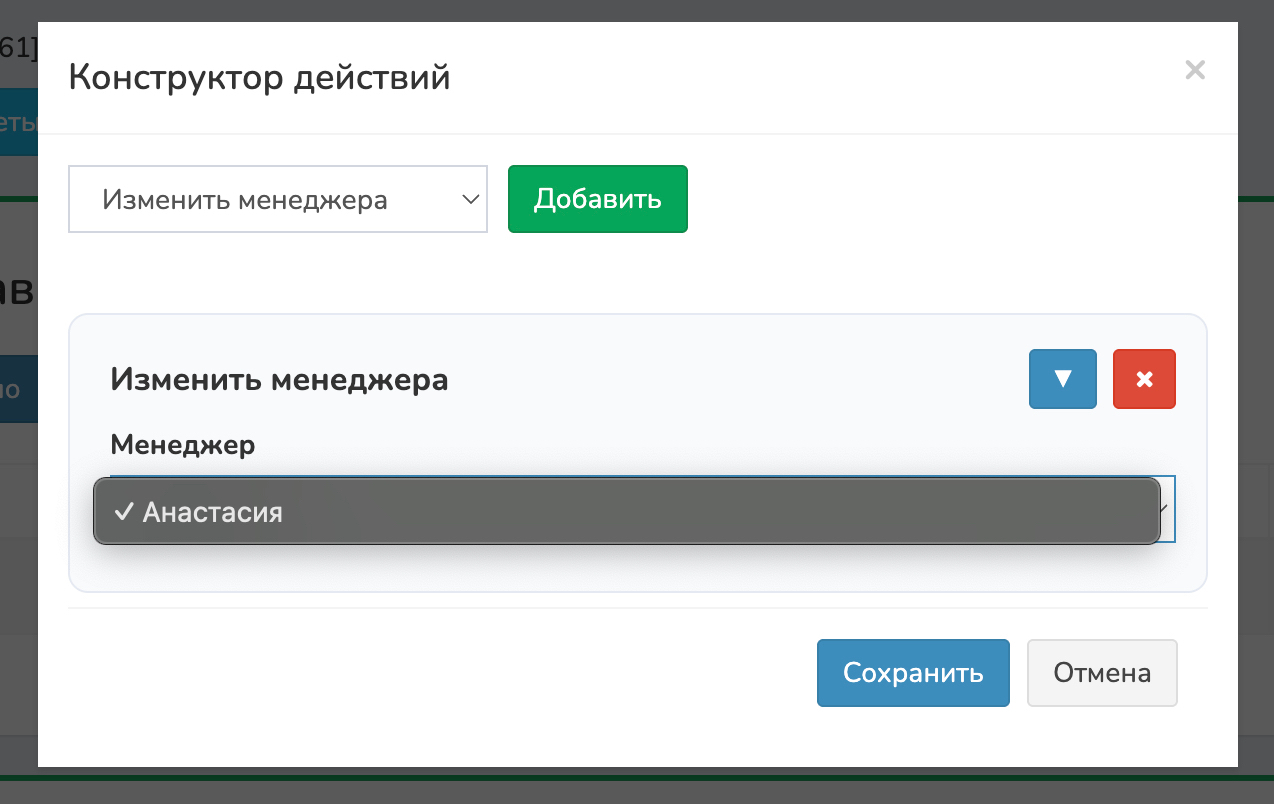
Task: Click the teal button ending in "еты" behind dialog
Action: (18, 122)
